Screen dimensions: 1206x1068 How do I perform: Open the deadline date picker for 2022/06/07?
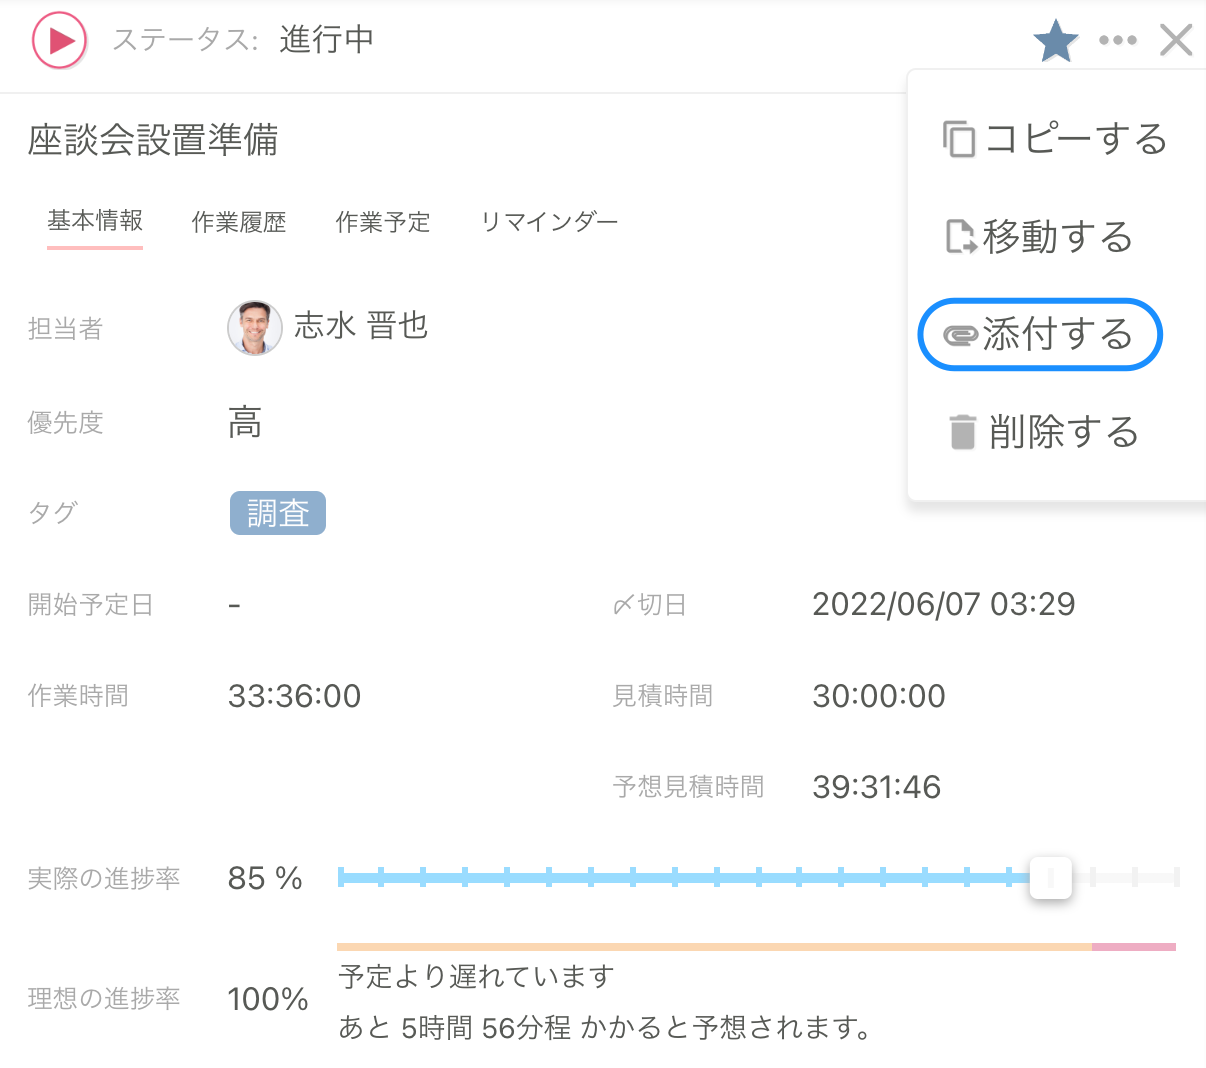click(x=943, y=604)
